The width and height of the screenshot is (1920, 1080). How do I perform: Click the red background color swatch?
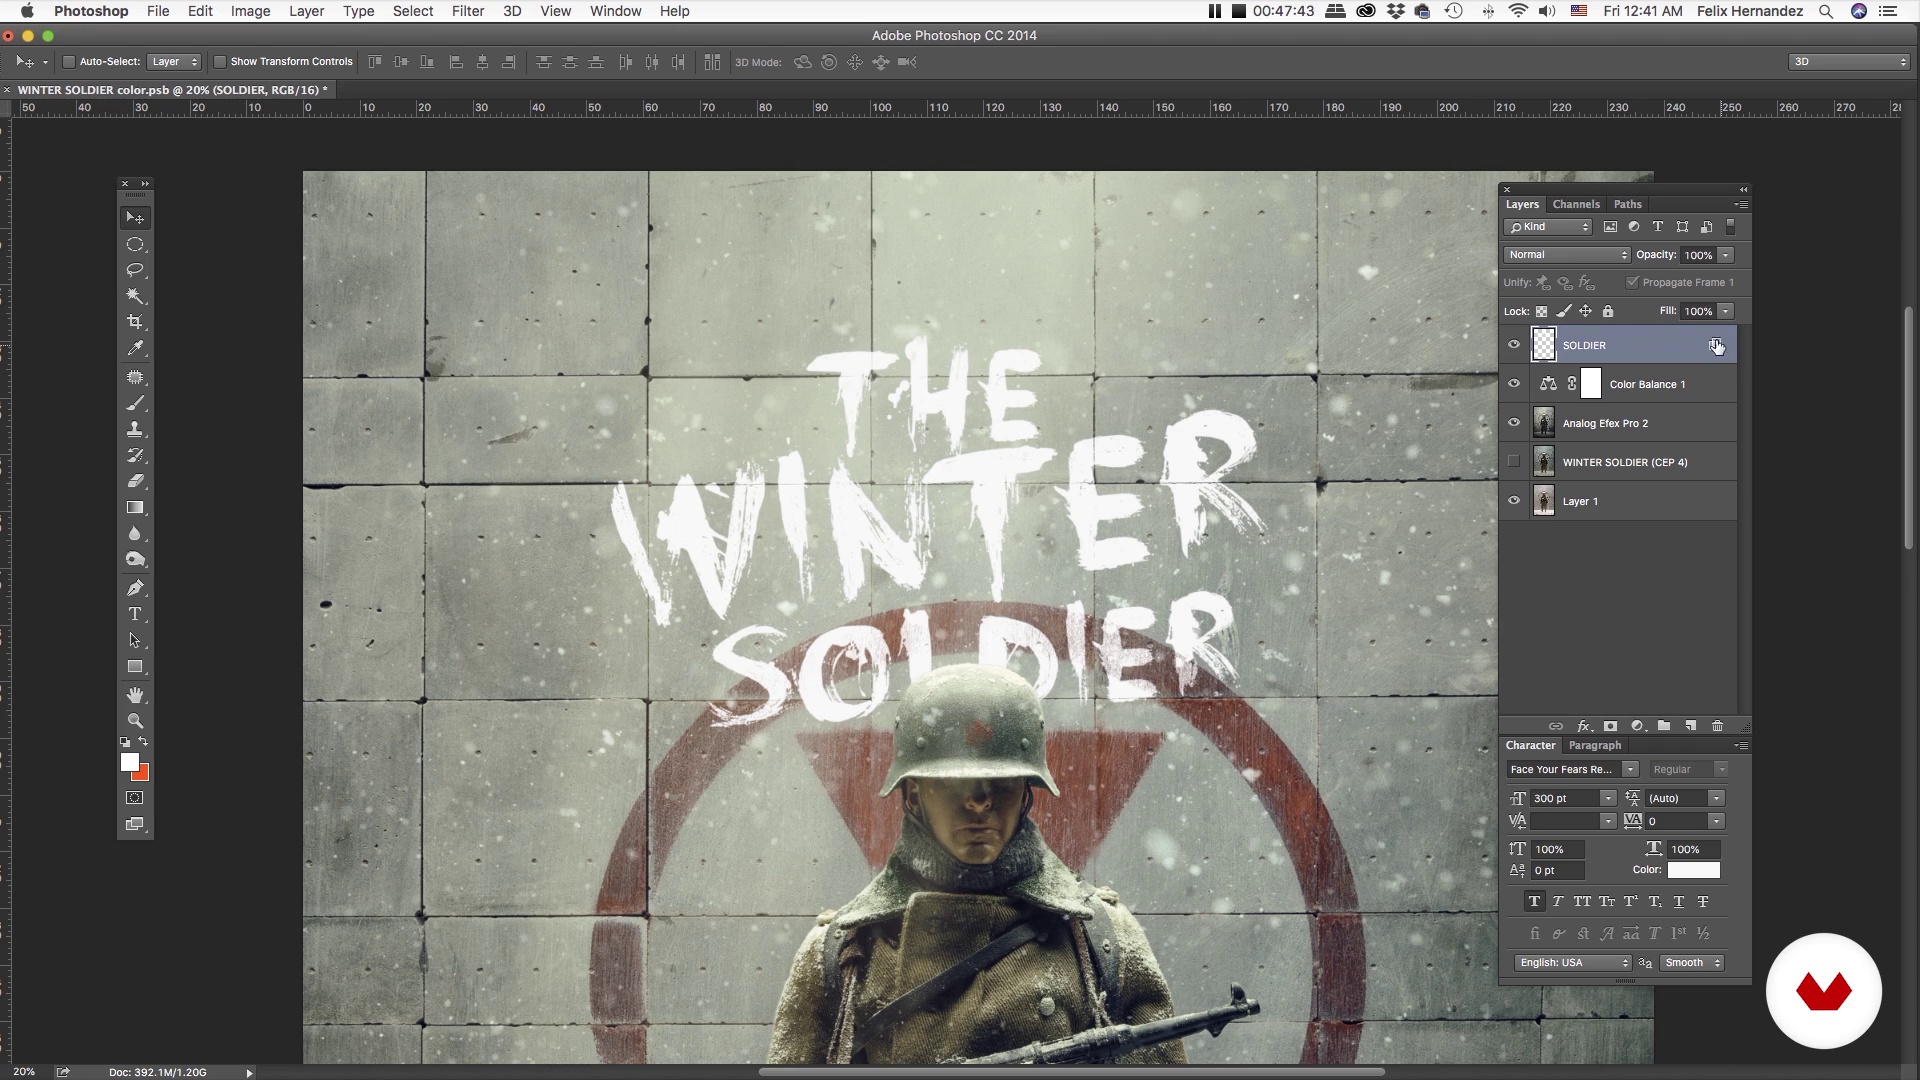point(142,774)
